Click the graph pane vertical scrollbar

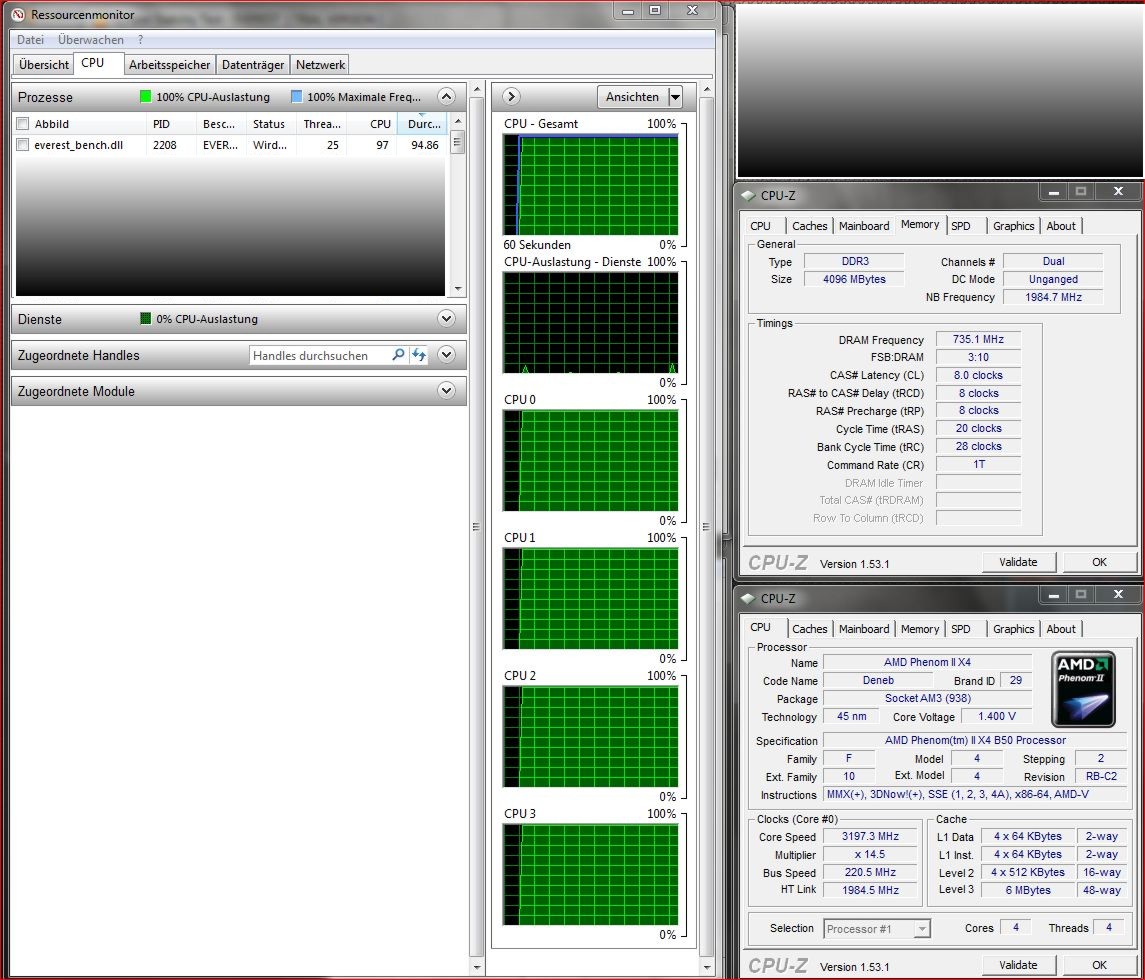point(706,527)
